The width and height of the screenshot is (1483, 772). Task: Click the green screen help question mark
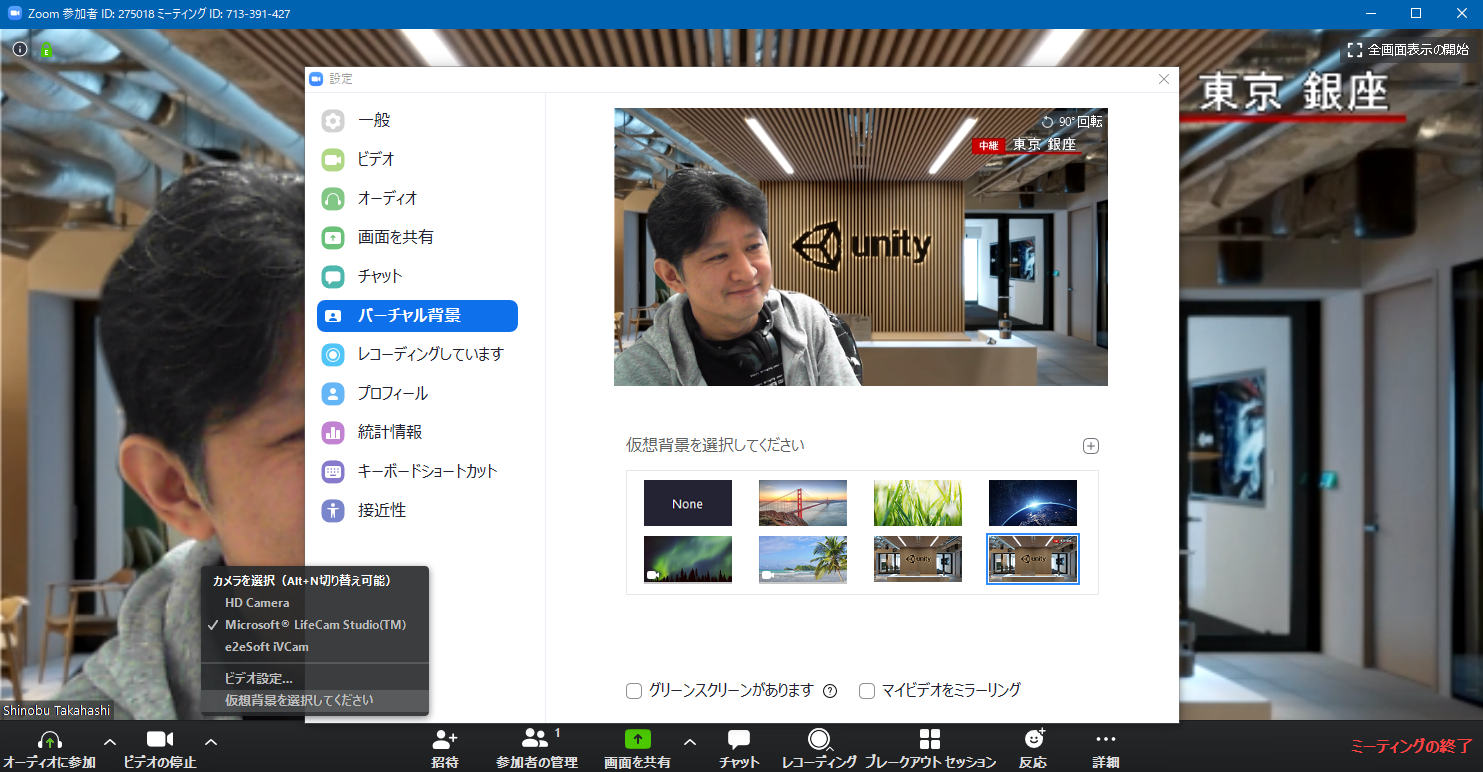click(830, 691)
